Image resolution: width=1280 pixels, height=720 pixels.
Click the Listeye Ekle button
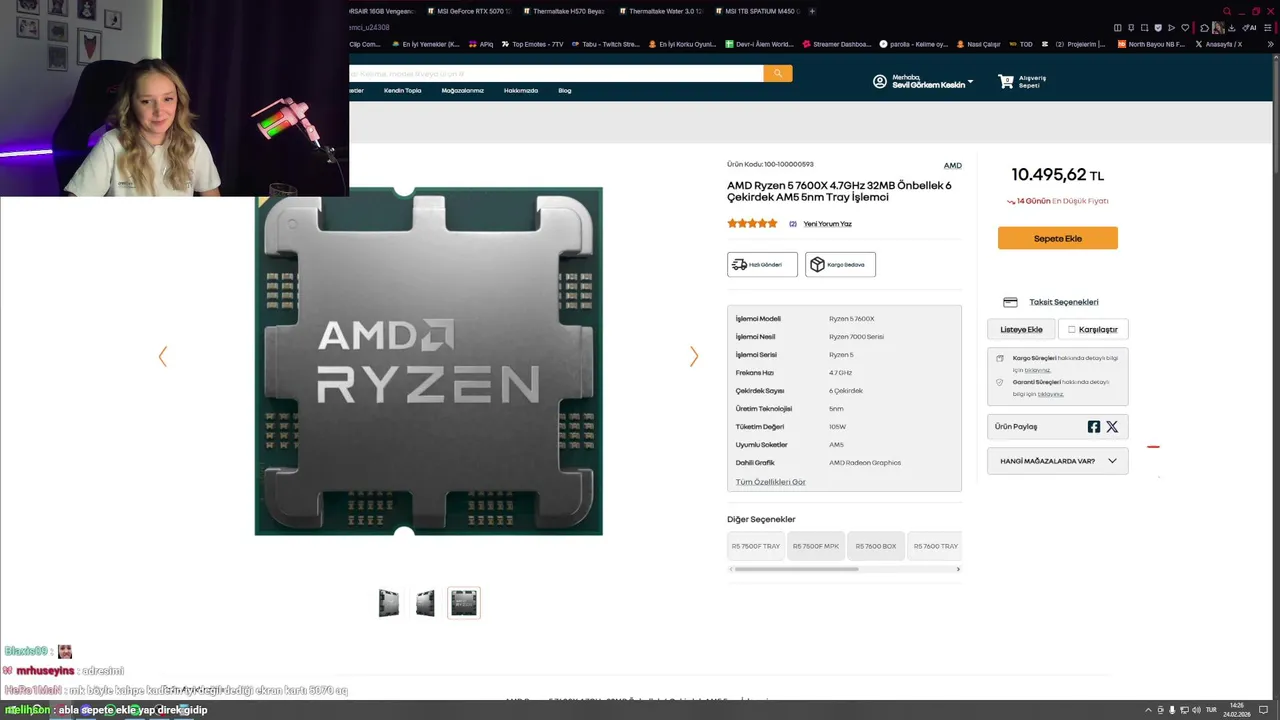coord(1021,329)
